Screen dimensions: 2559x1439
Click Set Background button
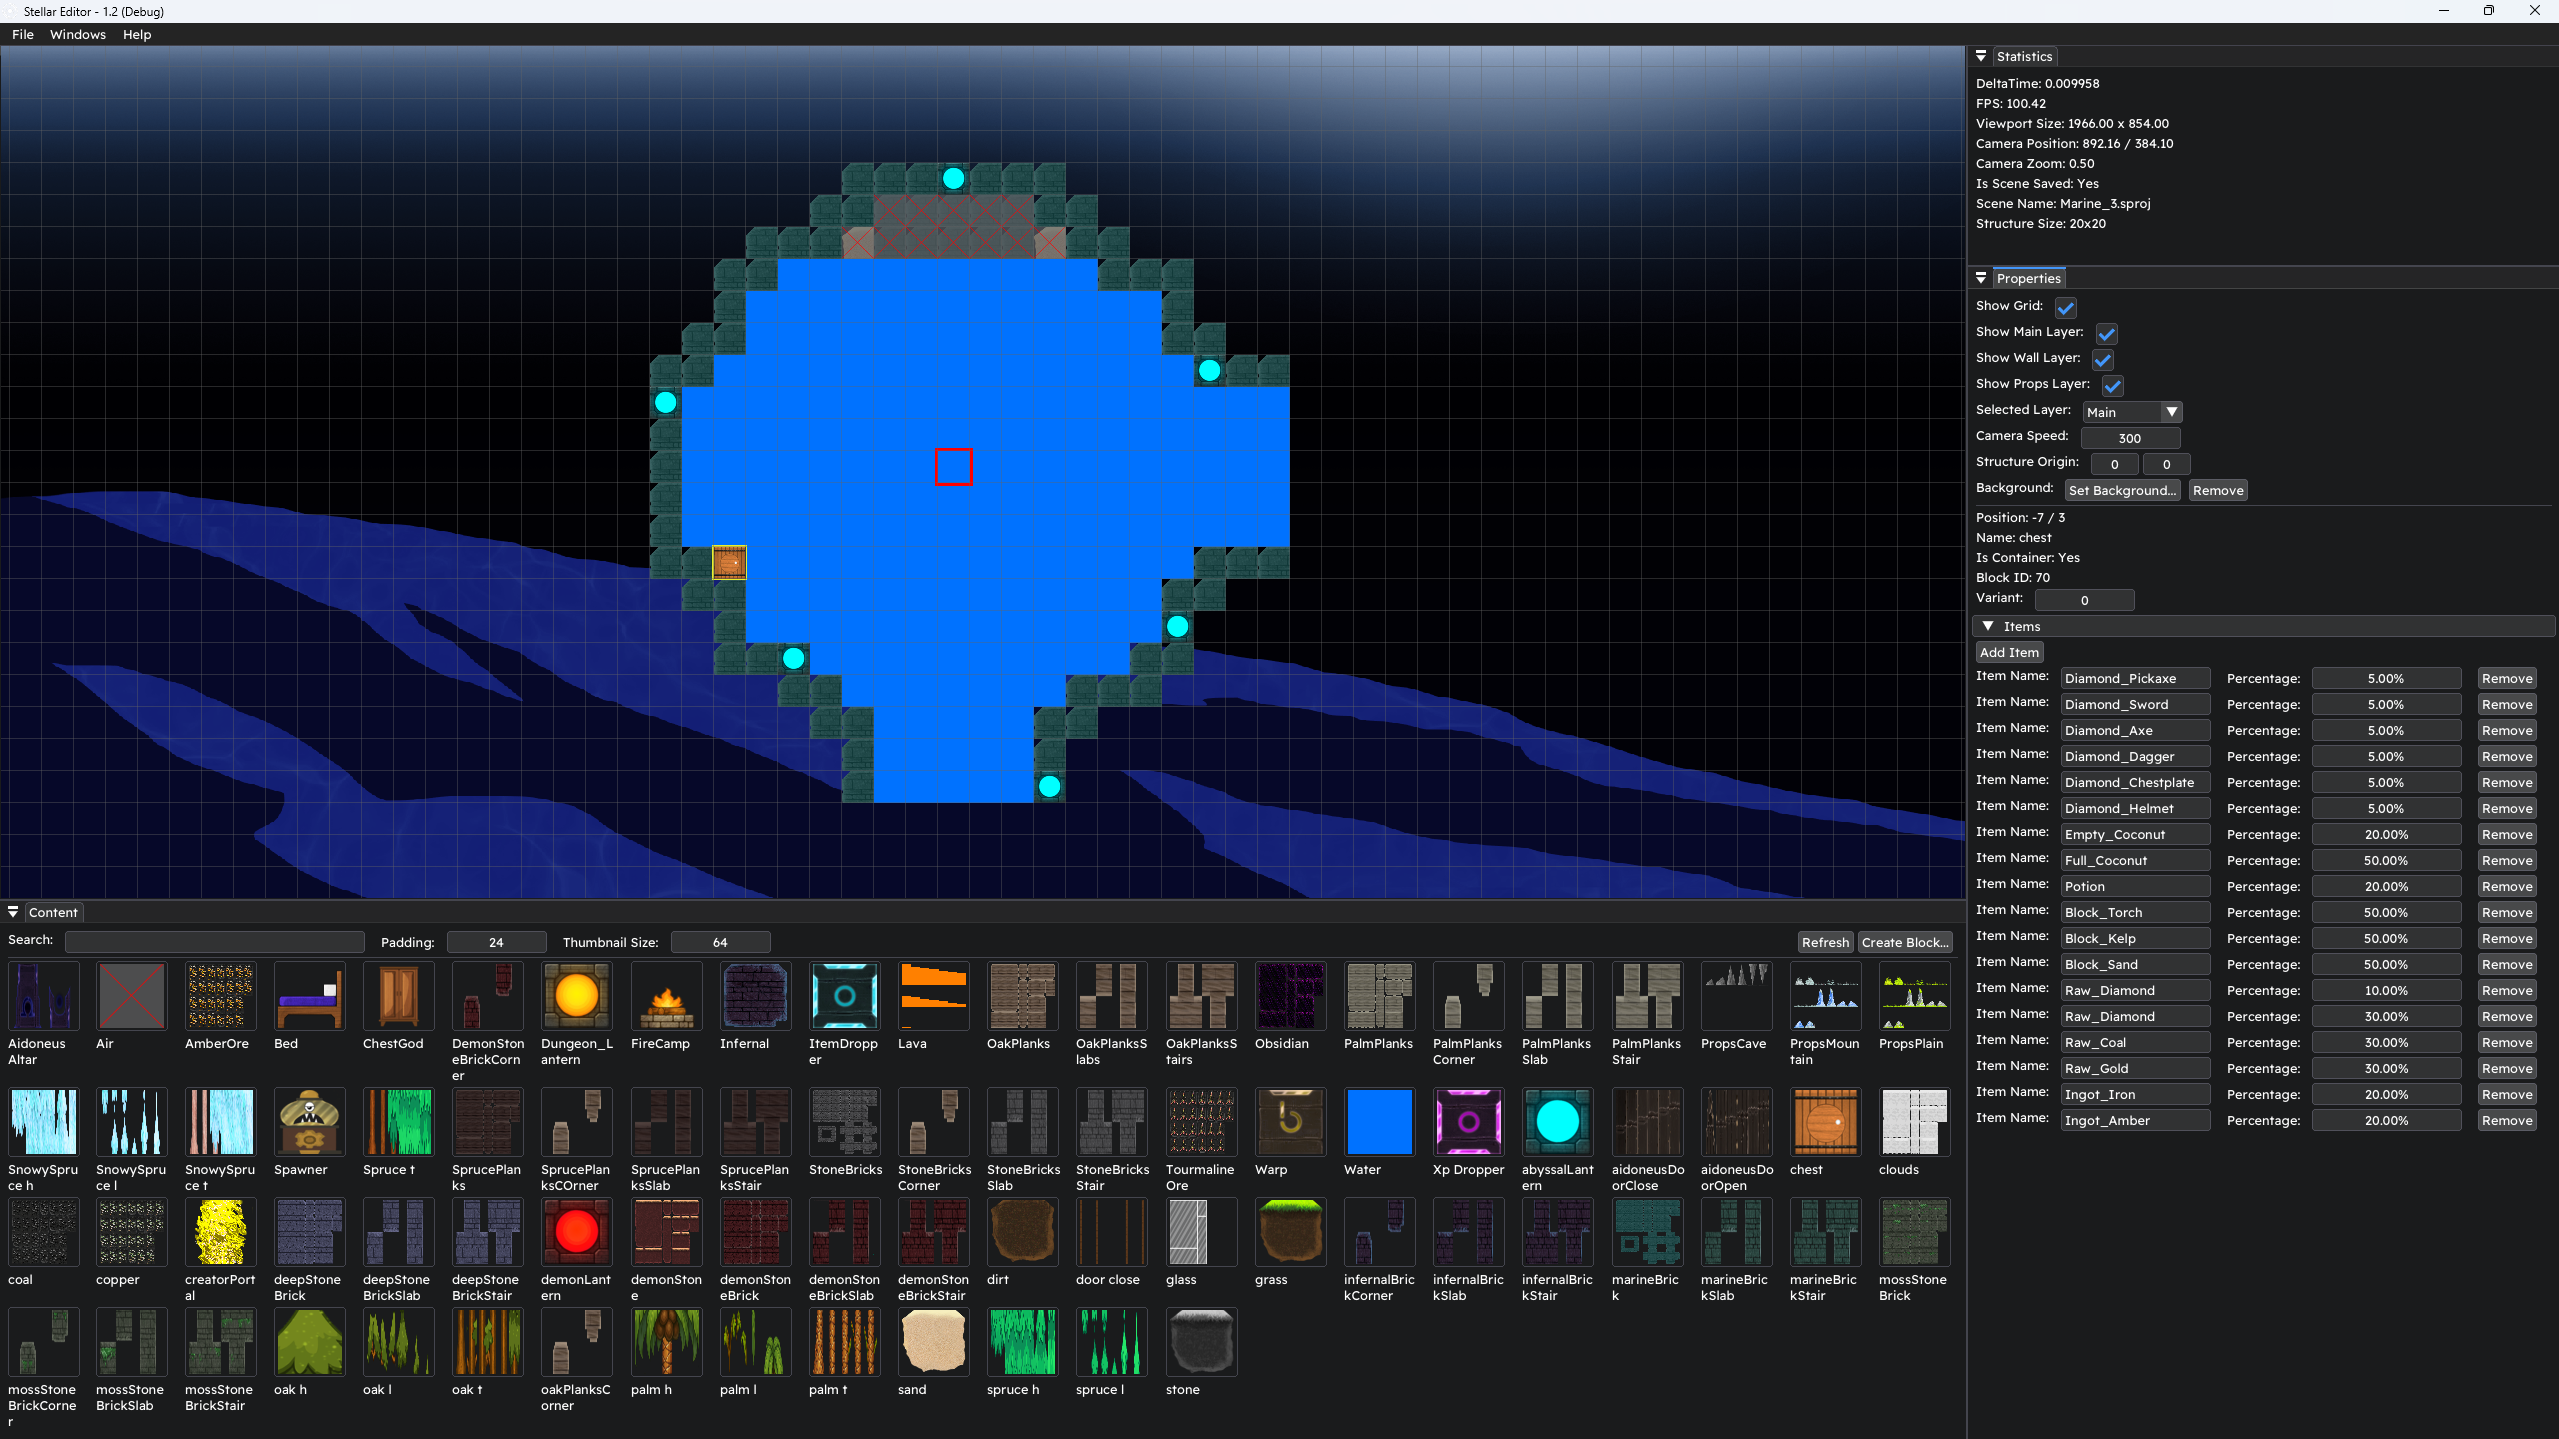(2122, 490)
